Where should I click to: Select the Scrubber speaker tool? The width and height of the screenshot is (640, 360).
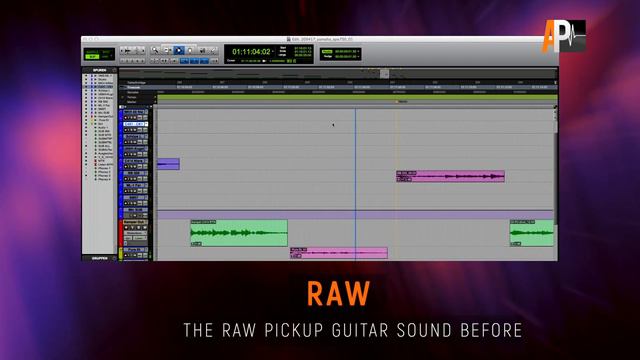[x=202, y=51]
